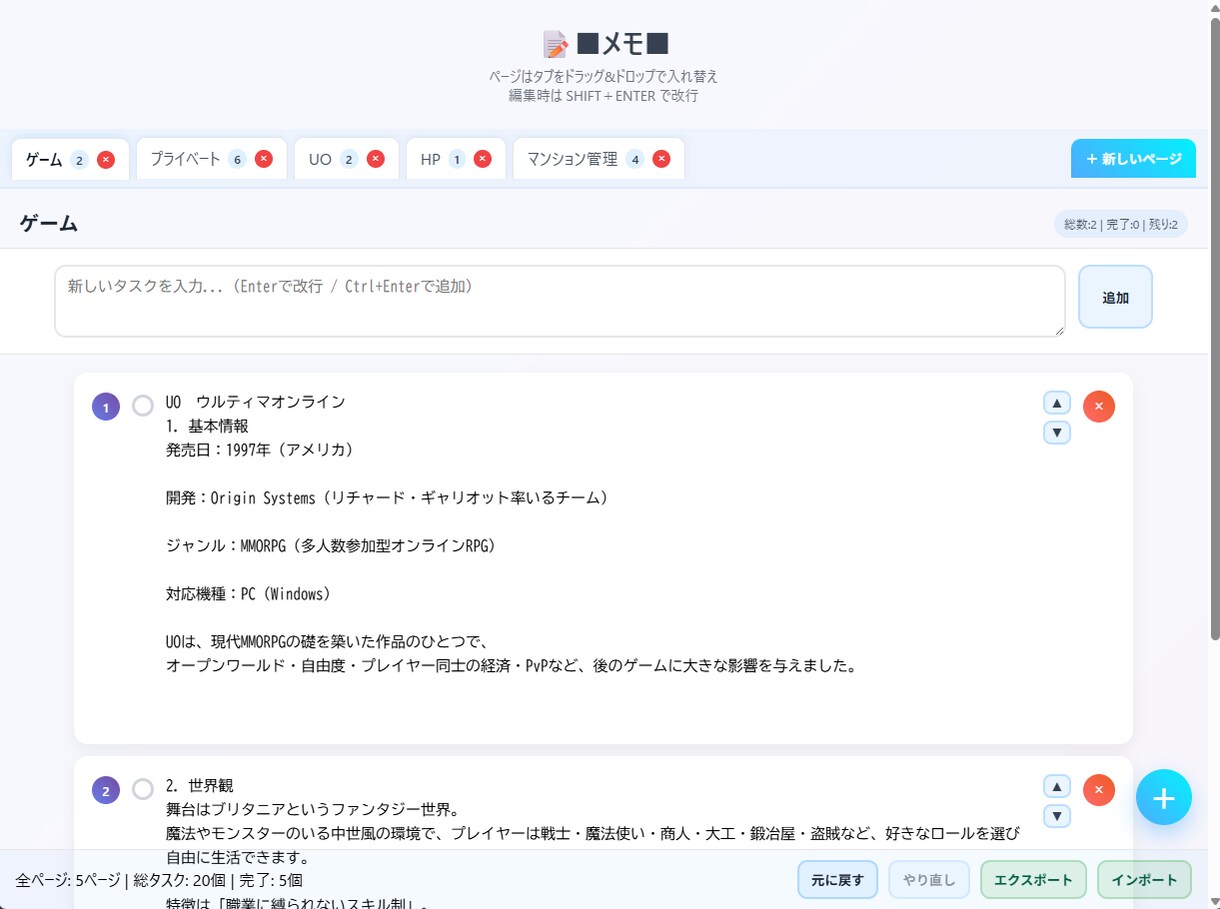Click the 1. 基本情報 line

(x=207, y=426)
